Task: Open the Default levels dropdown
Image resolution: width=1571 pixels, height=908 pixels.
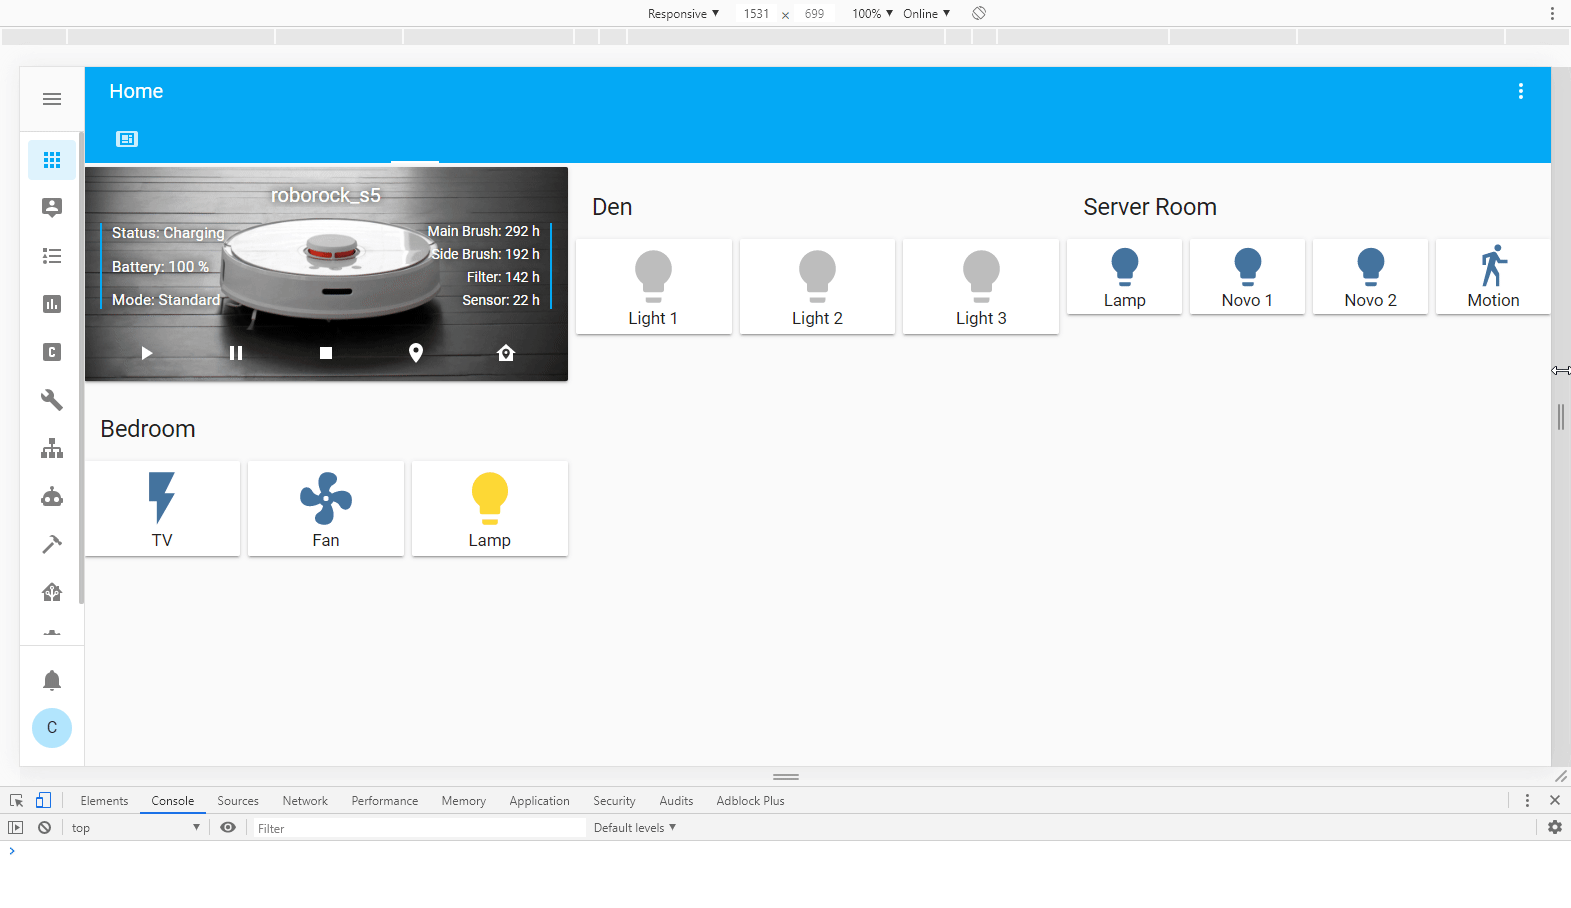Action: (x=635, y=827)
